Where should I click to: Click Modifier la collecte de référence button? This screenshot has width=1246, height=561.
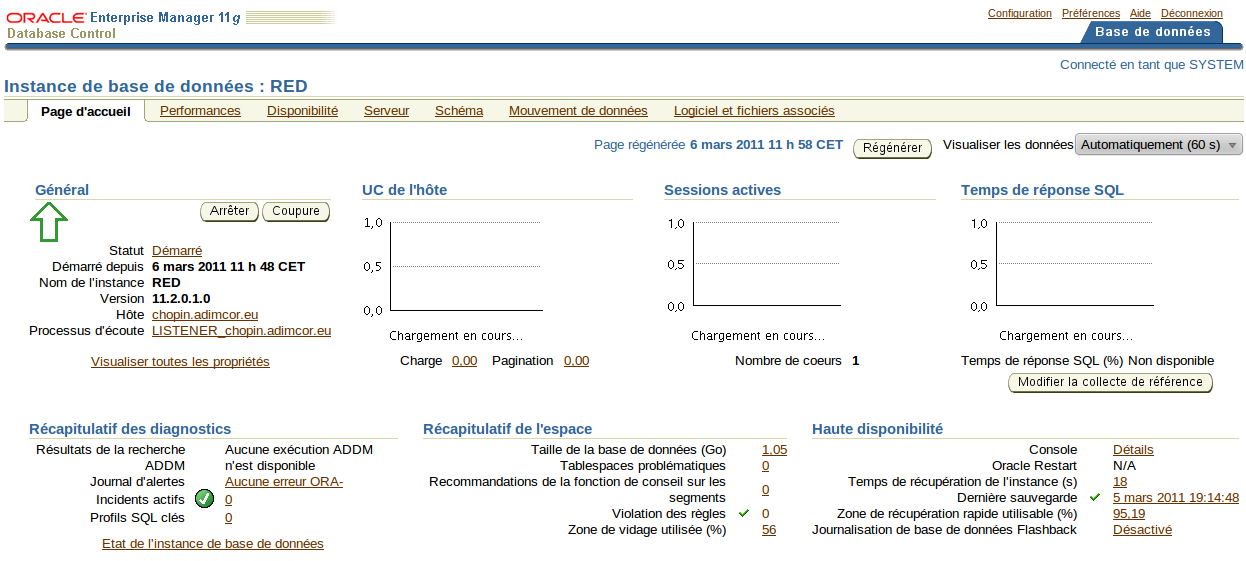tap(1110, 382)
